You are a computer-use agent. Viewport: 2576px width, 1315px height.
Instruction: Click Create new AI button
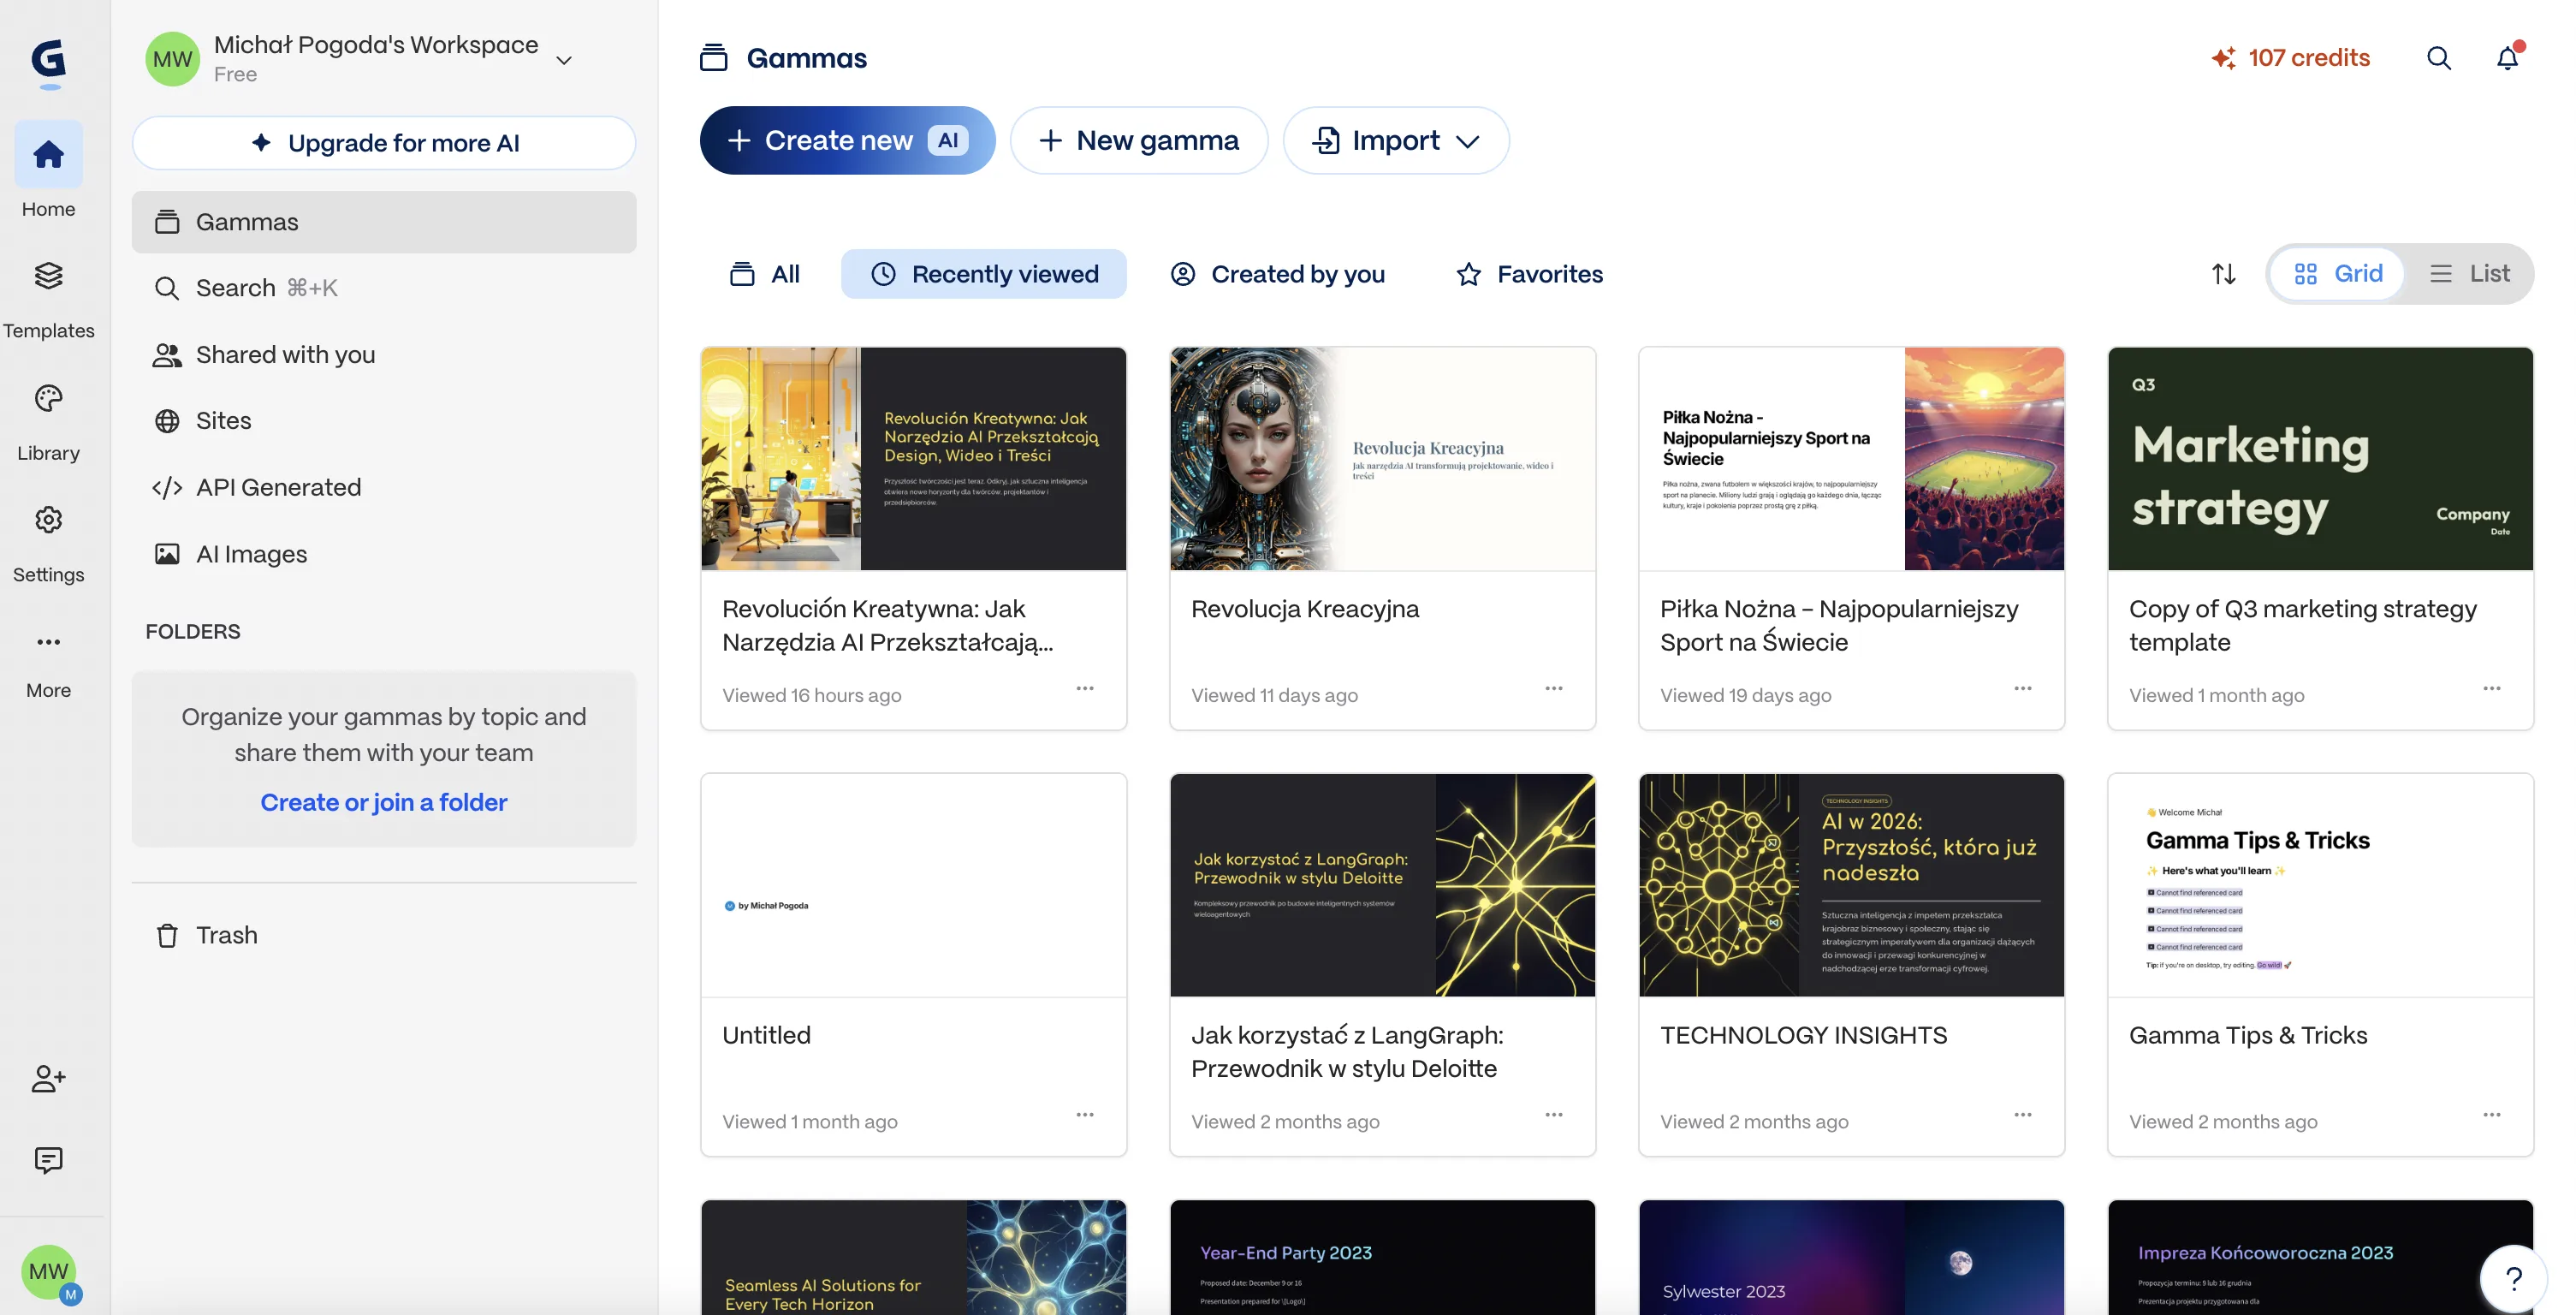(847, 141)
